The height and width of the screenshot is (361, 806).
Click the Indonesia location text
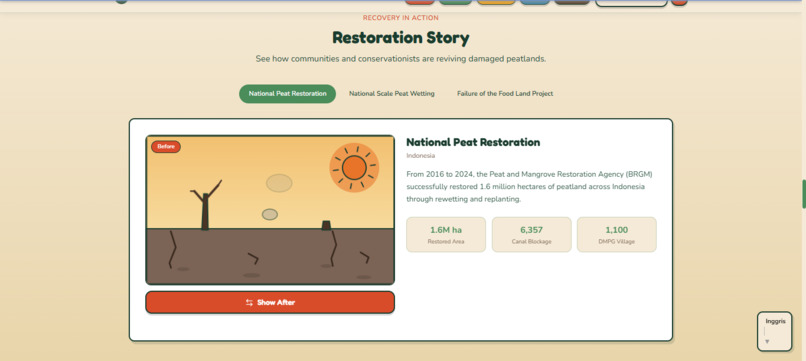pos(420,155)
